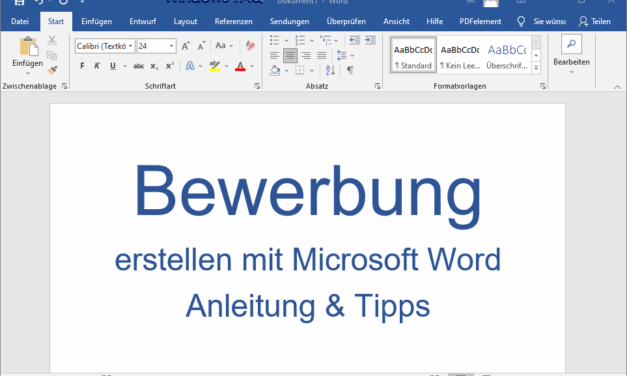Expand the styles gallery more arrow
Viewport: 627px width, 376px height.
(x=536, y=68)
